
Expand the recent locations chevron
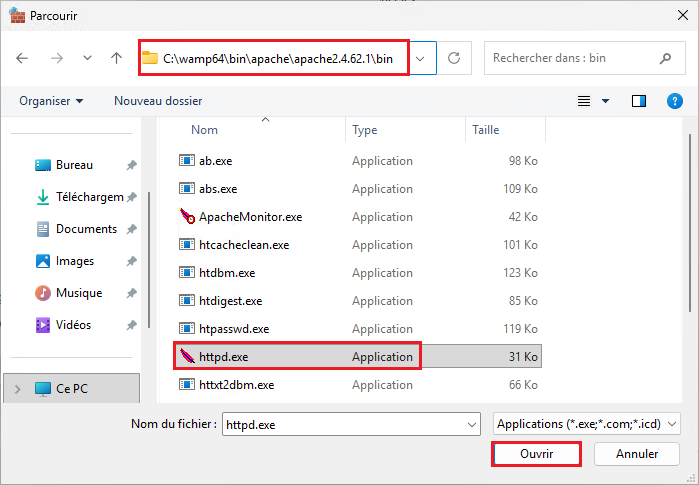pos(87,59)
